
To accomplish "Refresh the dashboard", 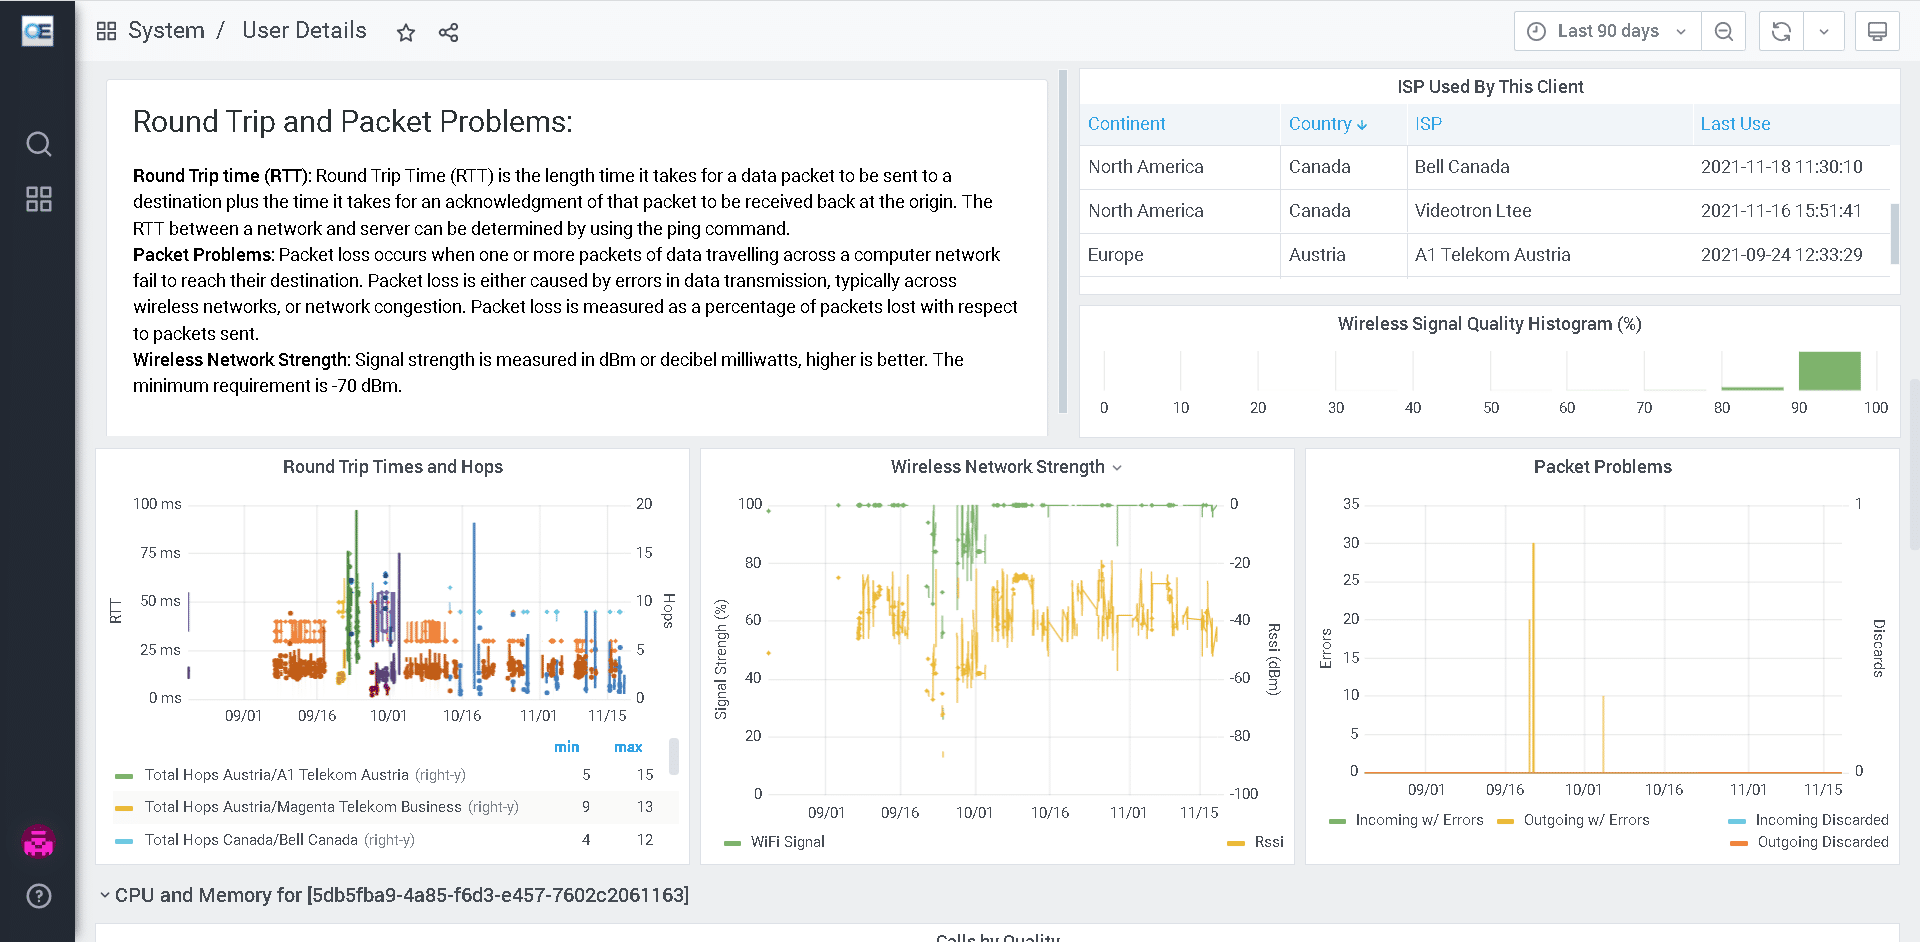I will pyautogui.click(x=1781, y=31).
